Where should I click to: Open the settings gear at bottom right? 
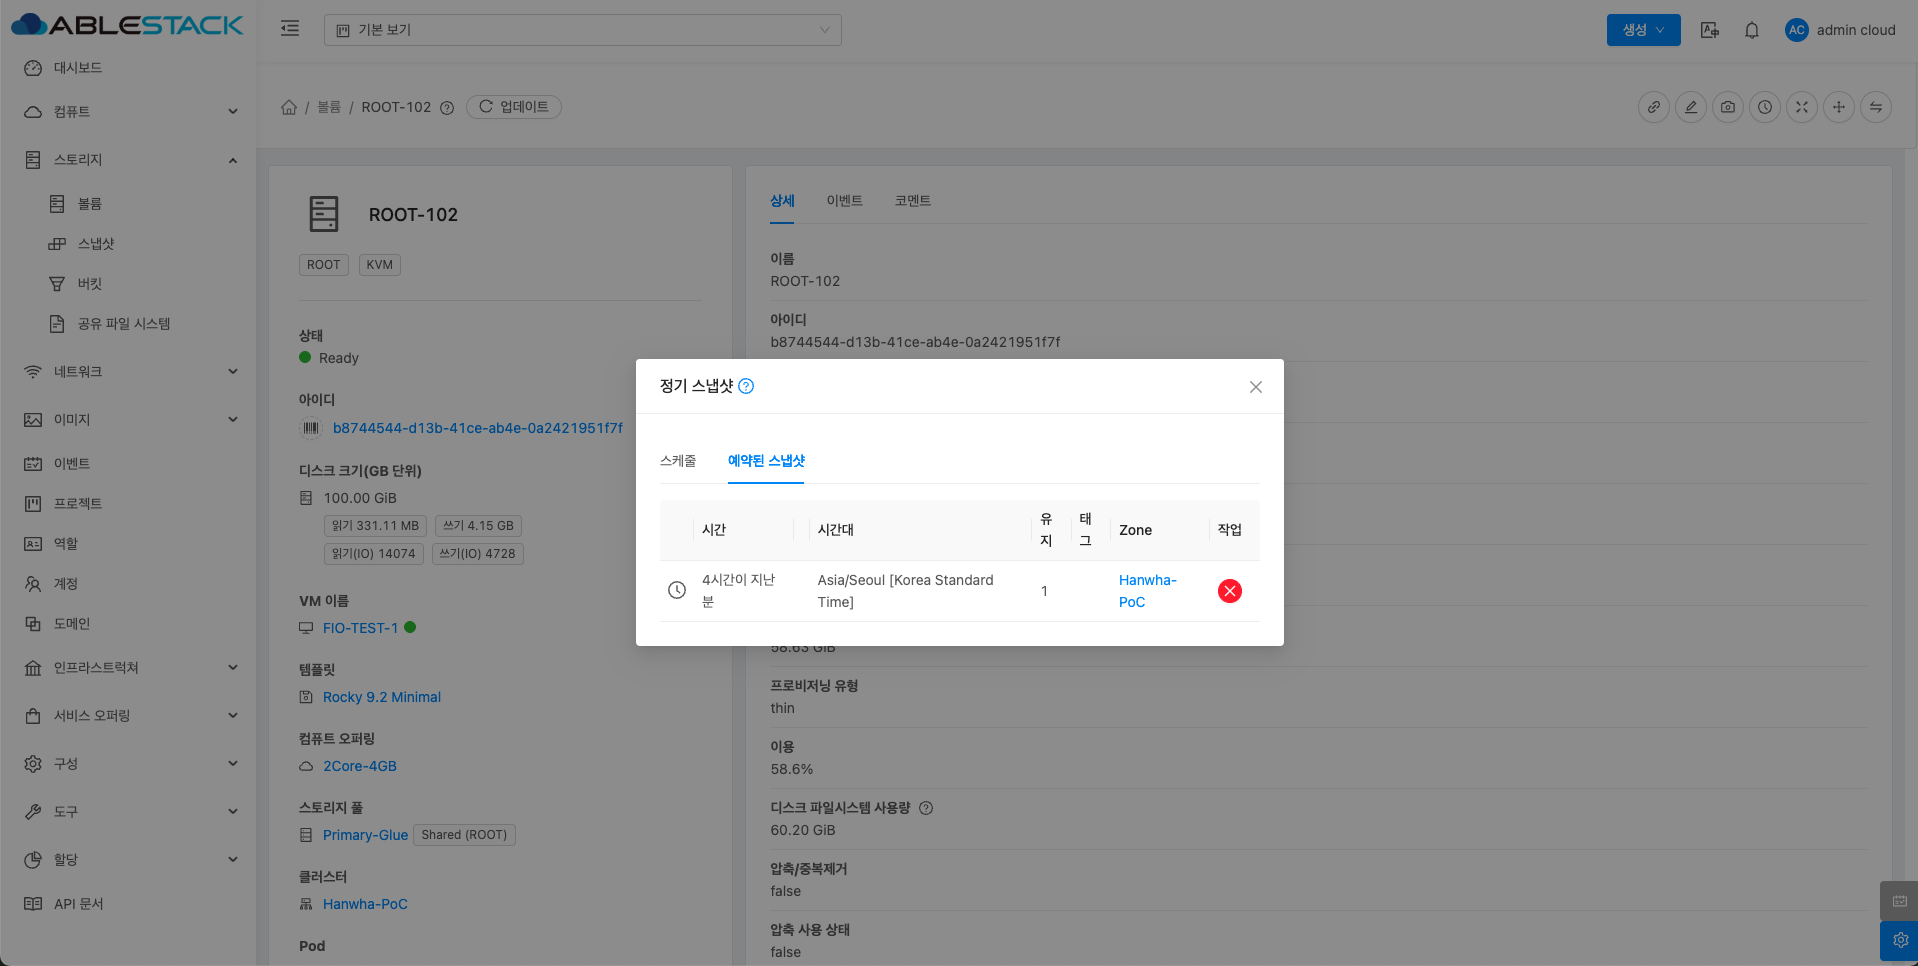(x=1900, y=940)
